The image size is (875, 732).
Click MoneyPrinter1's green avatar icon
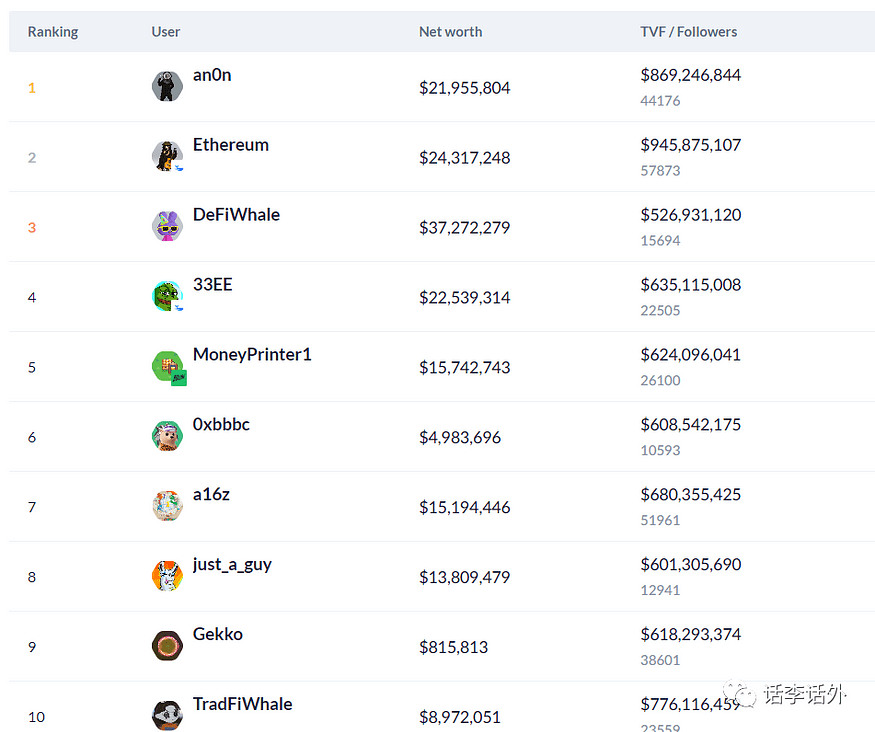pos(167,366)
